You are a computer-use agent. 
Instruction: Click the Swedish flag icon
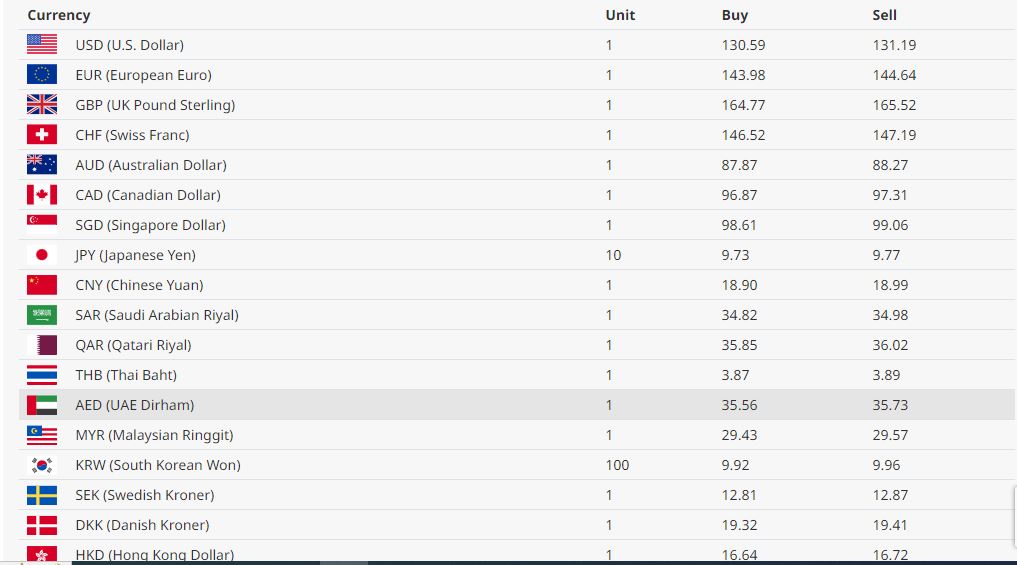coord(42,495)
